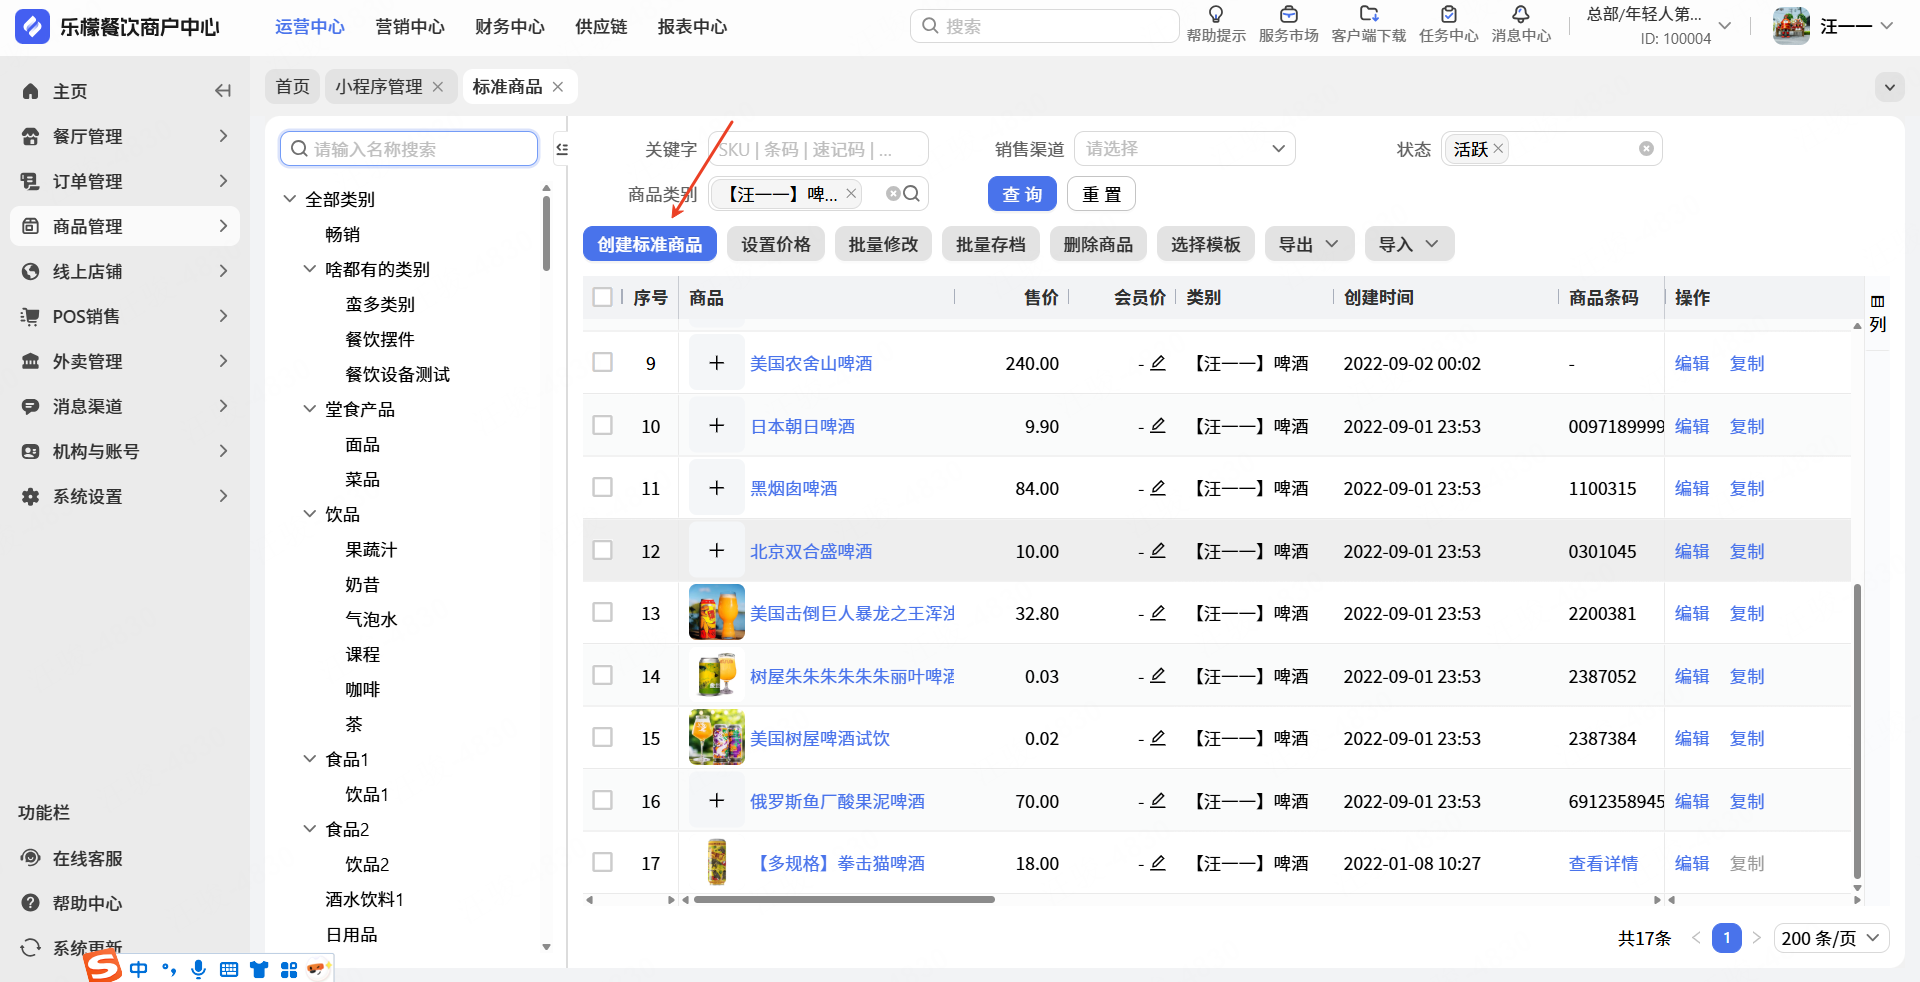The image size is (1920, 982).
Task: Open the 消息中心 bell icon
Action: (x=1520, y=15)
